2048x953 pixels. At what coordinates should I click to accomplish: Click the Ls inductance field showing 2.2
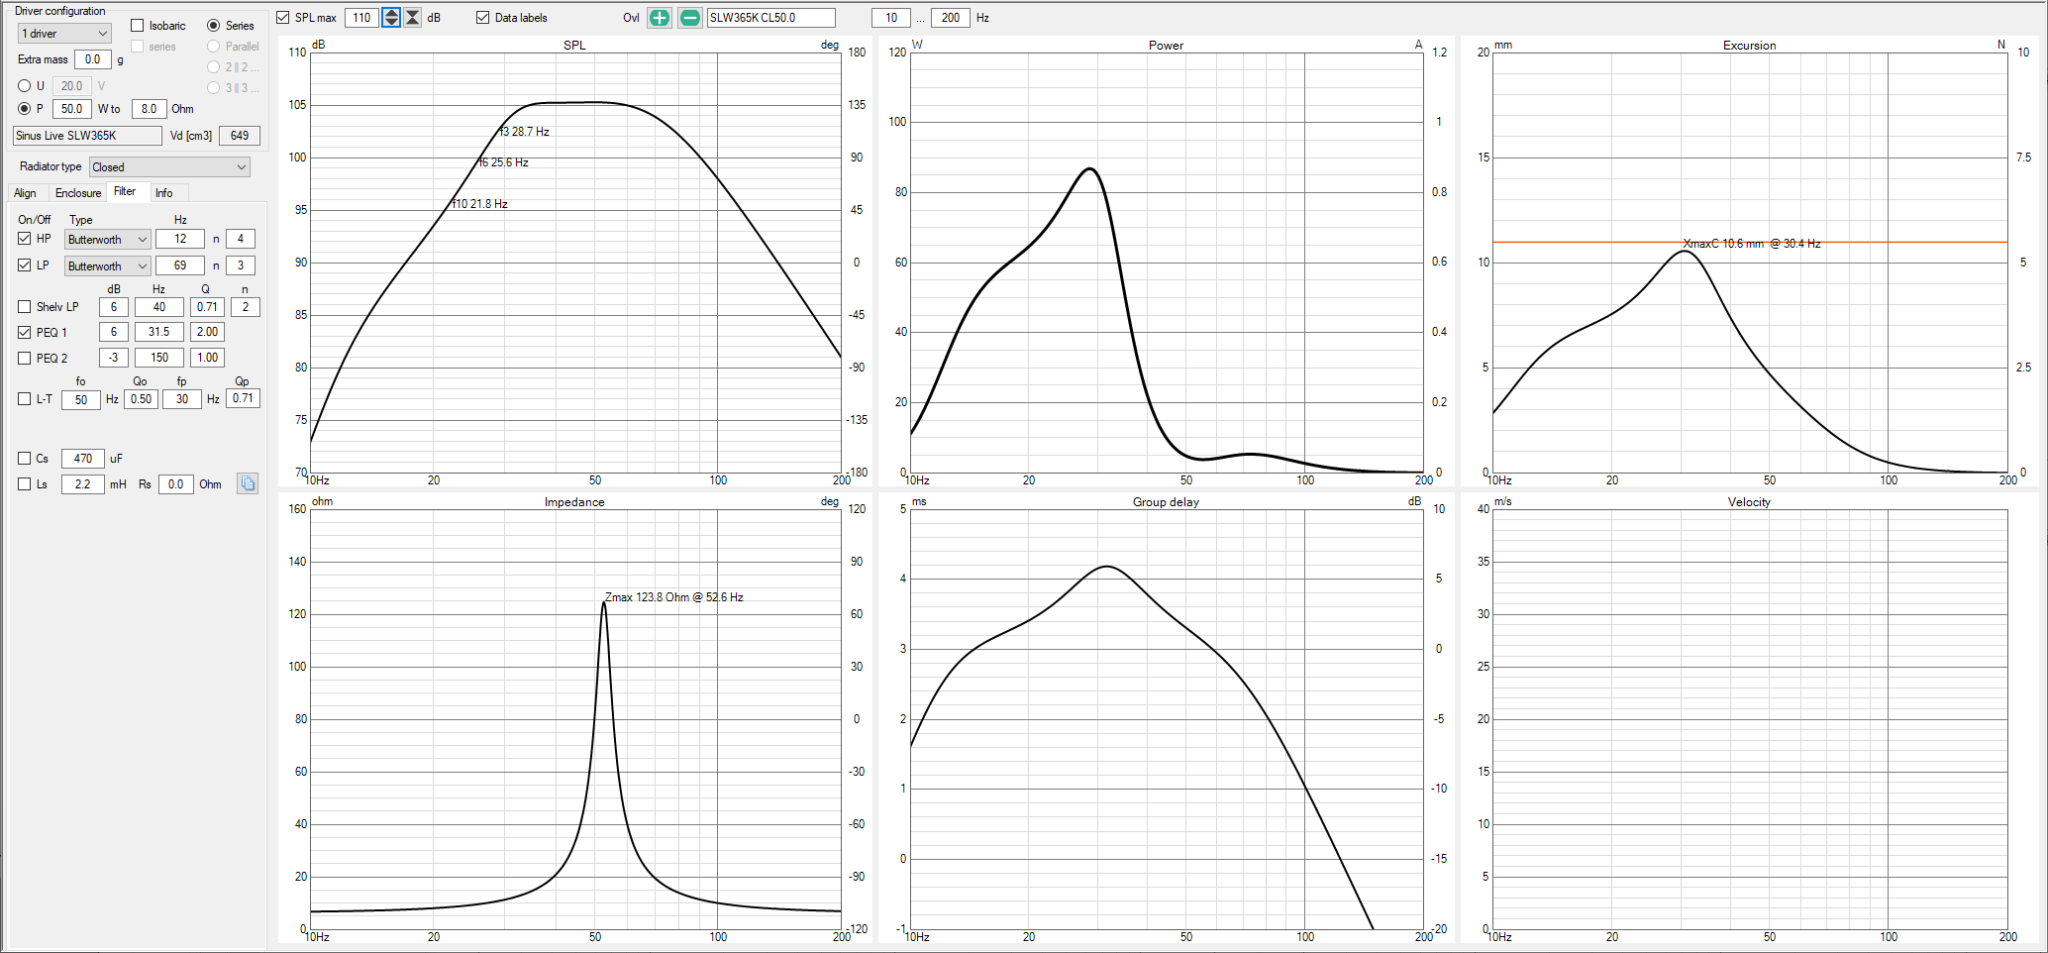point(83,484)
